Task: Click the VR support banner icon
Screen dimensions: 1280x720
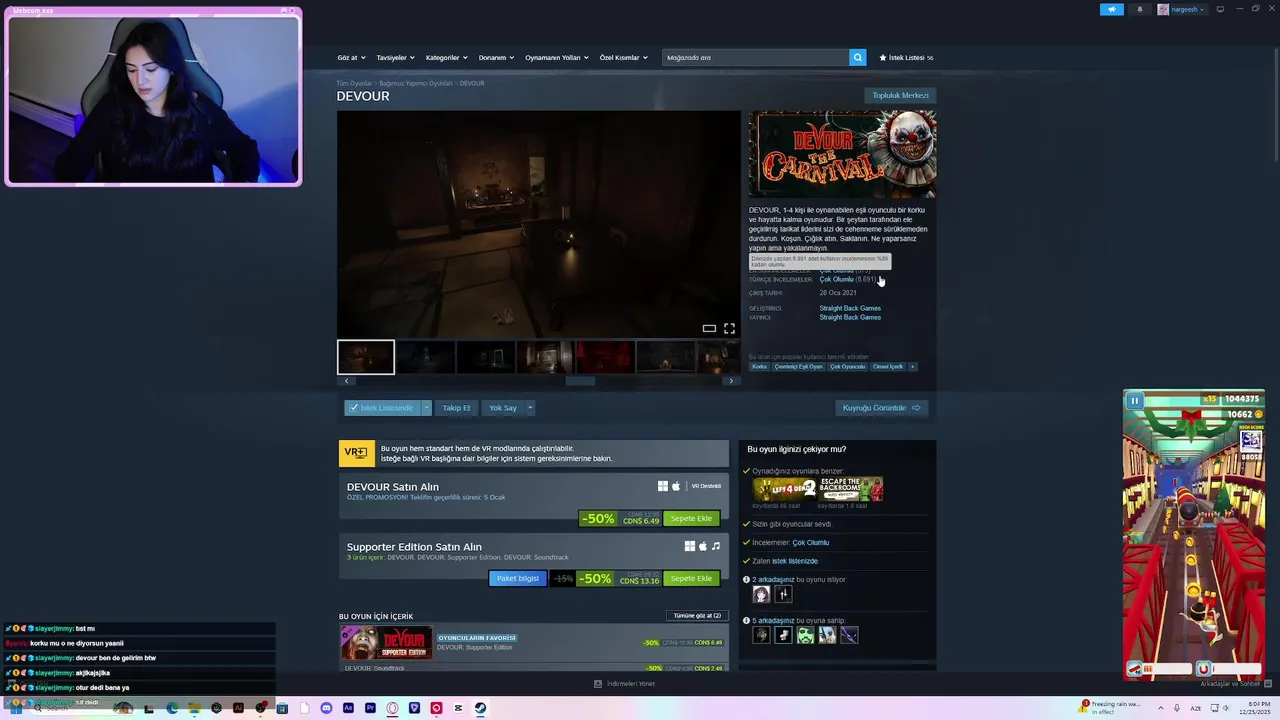Action: tap(356, 453)
